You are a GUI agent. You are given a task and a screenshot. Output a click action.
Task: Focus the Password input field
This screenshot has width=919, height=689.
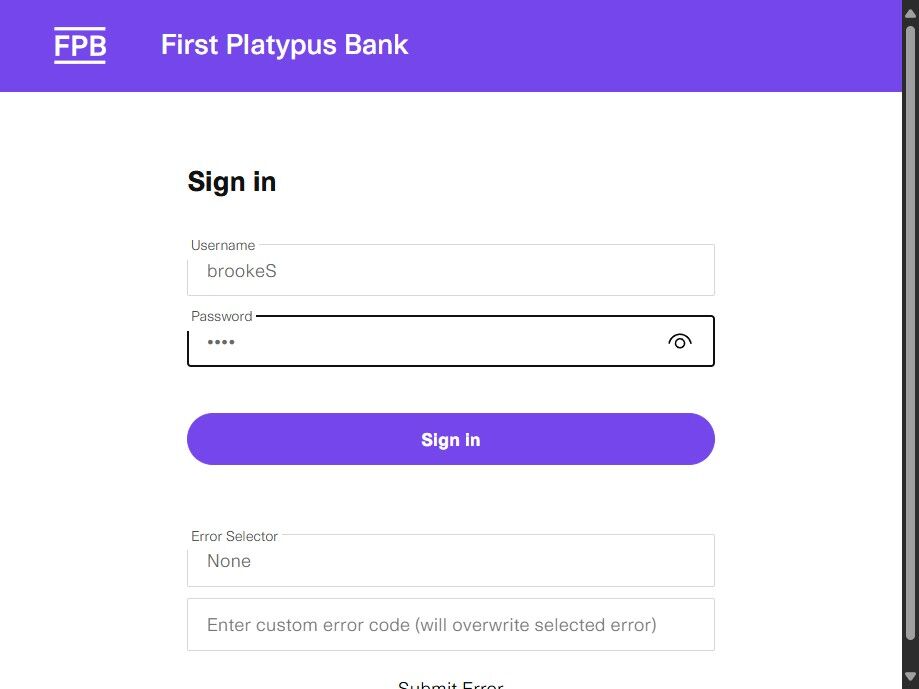coord(420,342)
